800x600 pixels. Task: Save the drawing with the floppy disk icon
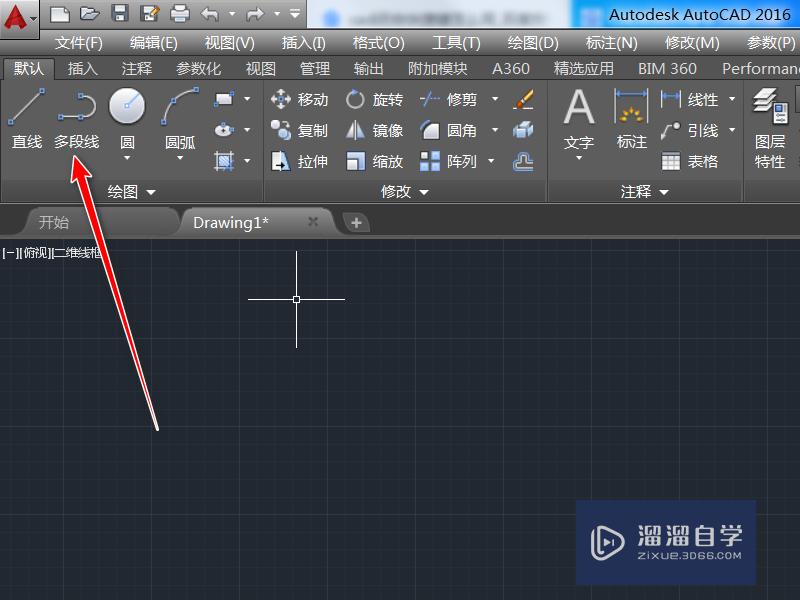(119, 14)
